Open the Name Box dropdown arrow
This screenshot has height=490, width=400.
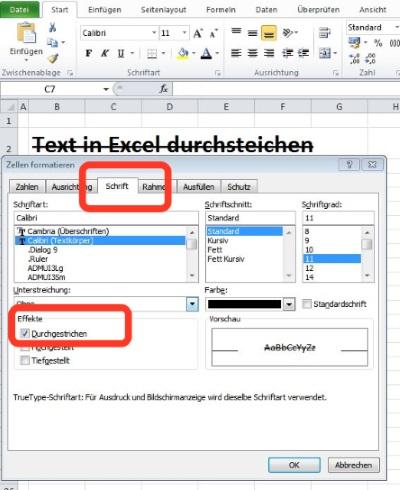[x=106, y=89]
